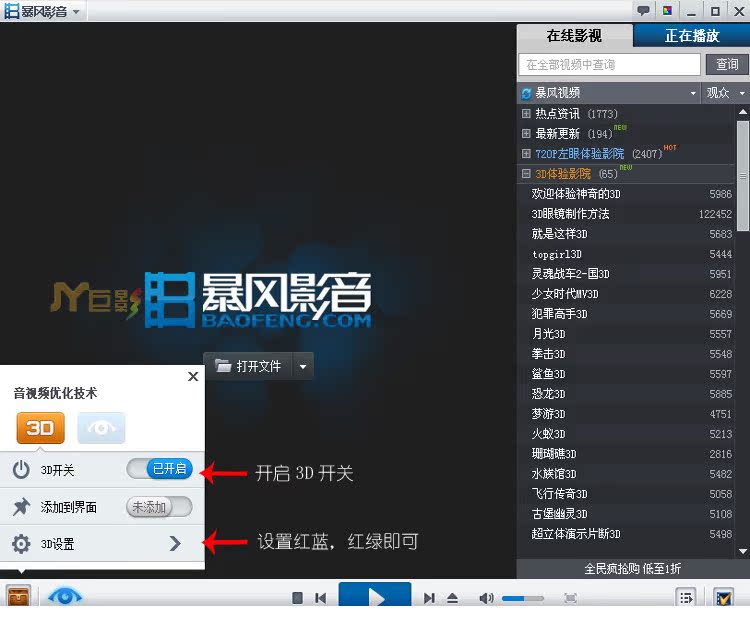
Task: Select 火蚁3D video
Action: [x=626, y=434]
